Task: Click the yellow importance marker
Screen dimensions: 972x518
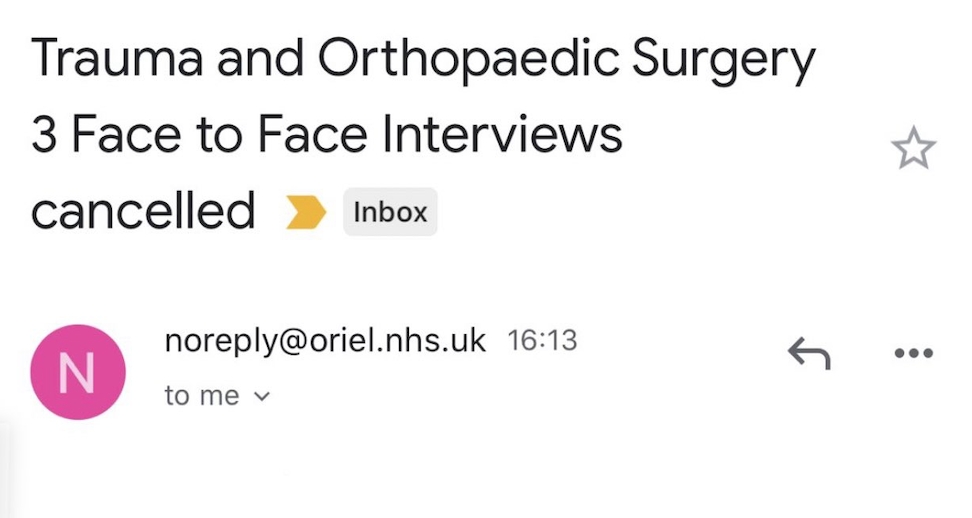Action: pos(305,212)
